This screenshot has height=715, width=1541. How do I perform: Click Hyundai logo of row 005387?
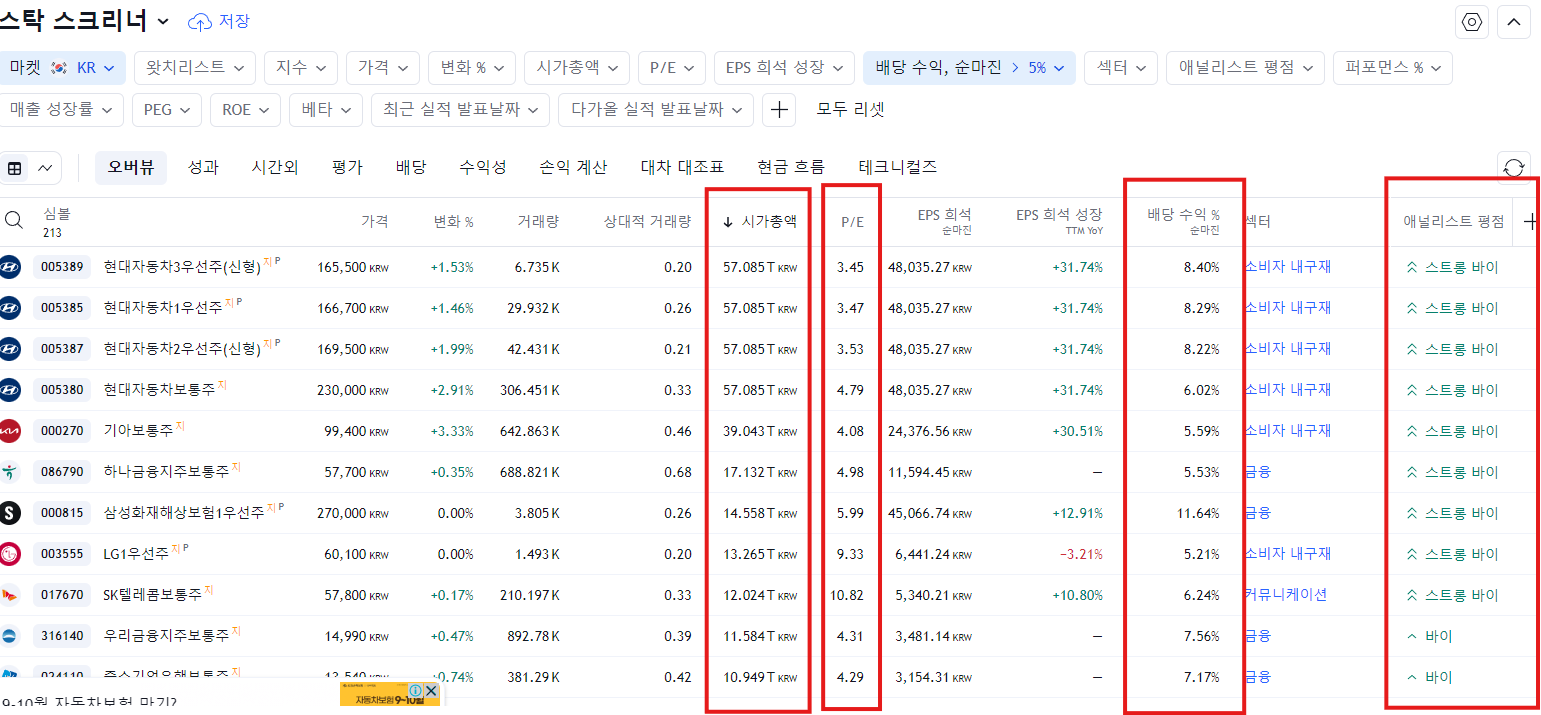[10, 349]
